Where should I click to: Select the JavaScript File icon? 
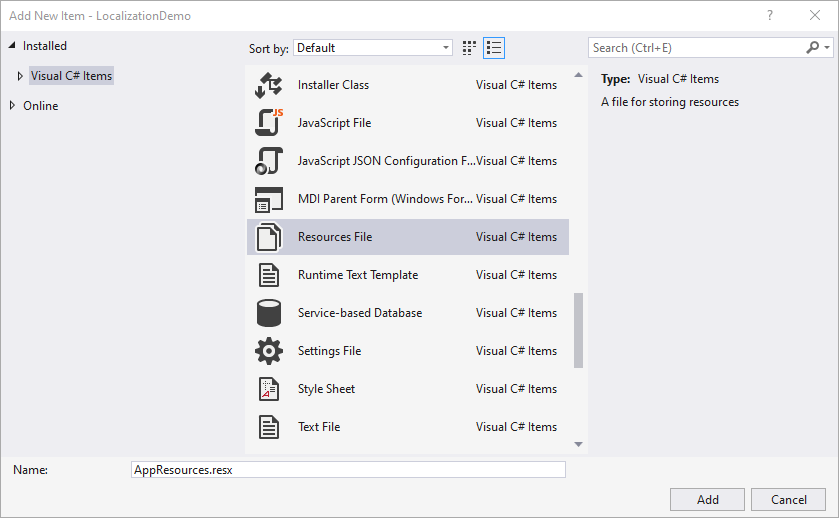(x=269, y=123)
